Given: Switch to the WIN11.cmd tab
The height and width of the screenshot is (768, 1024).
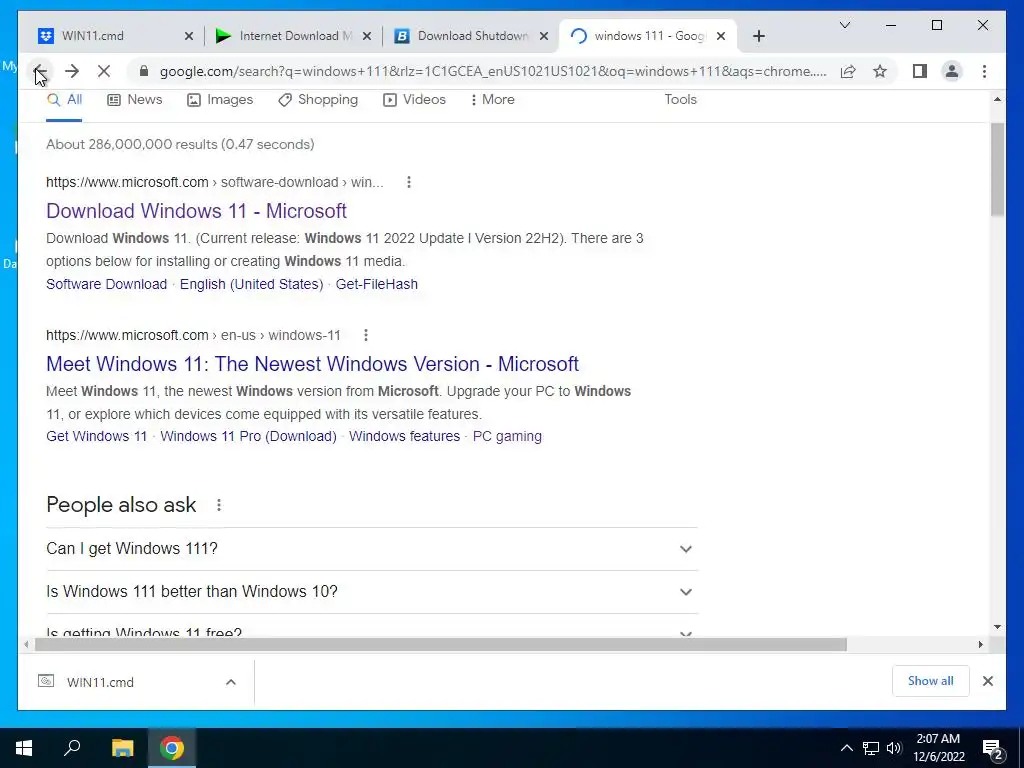Looking at the screenshot, I should coord(115,36).
